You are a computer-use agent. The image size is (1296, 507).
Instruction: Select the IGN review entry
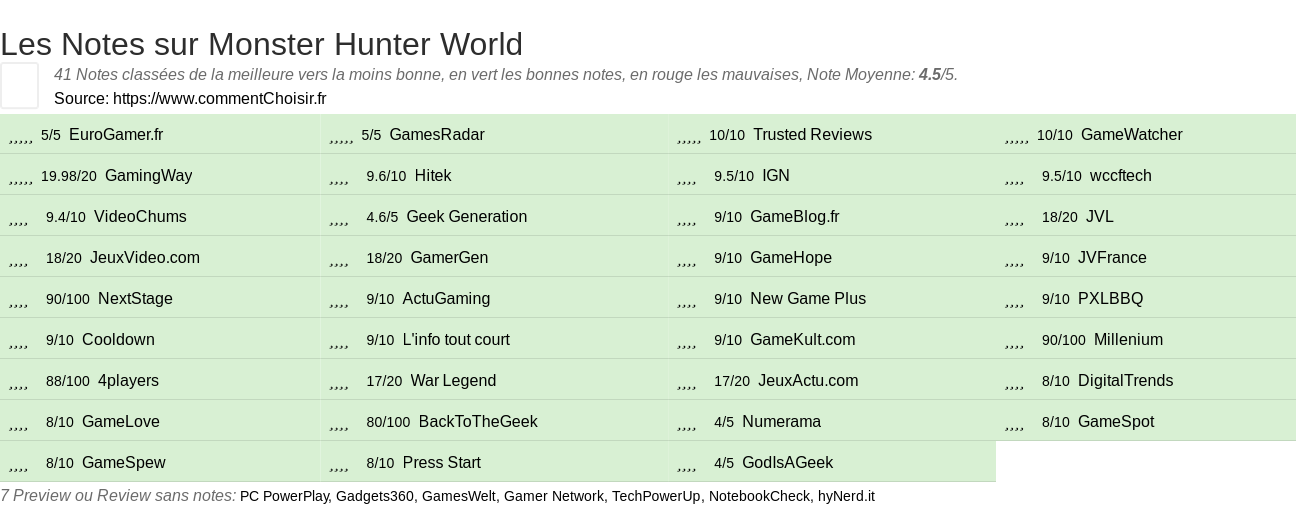776,176
